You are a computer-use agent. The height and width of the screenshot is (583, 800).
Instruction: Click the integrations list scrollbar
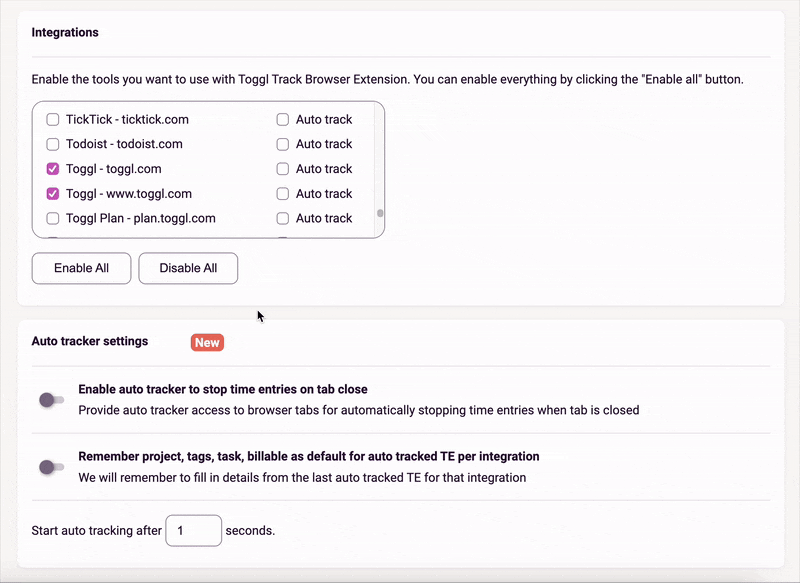click(380, 213)
